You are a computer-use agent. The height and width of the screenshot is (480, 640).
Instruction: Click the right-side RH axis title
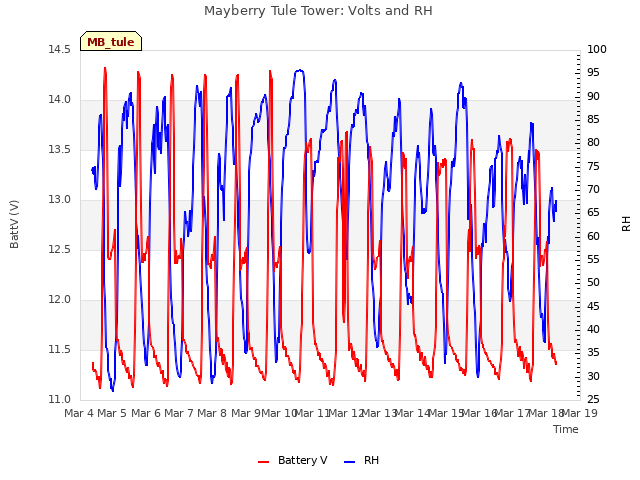(x=626, y=224)
